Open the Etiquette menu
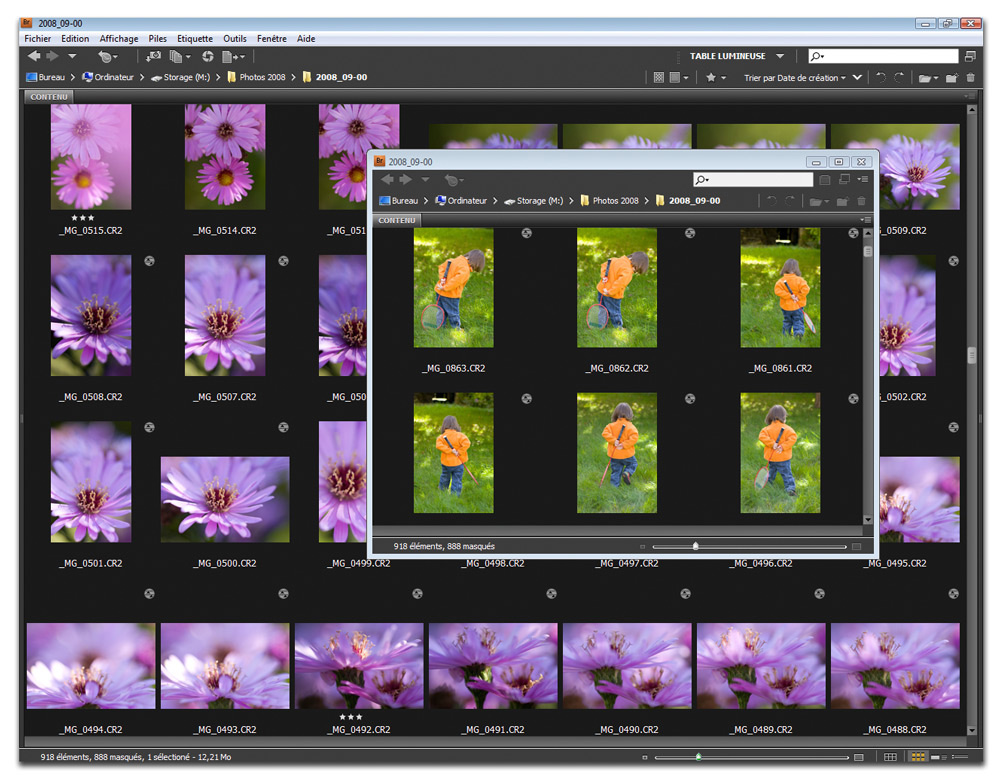 (x=195, y=38)
